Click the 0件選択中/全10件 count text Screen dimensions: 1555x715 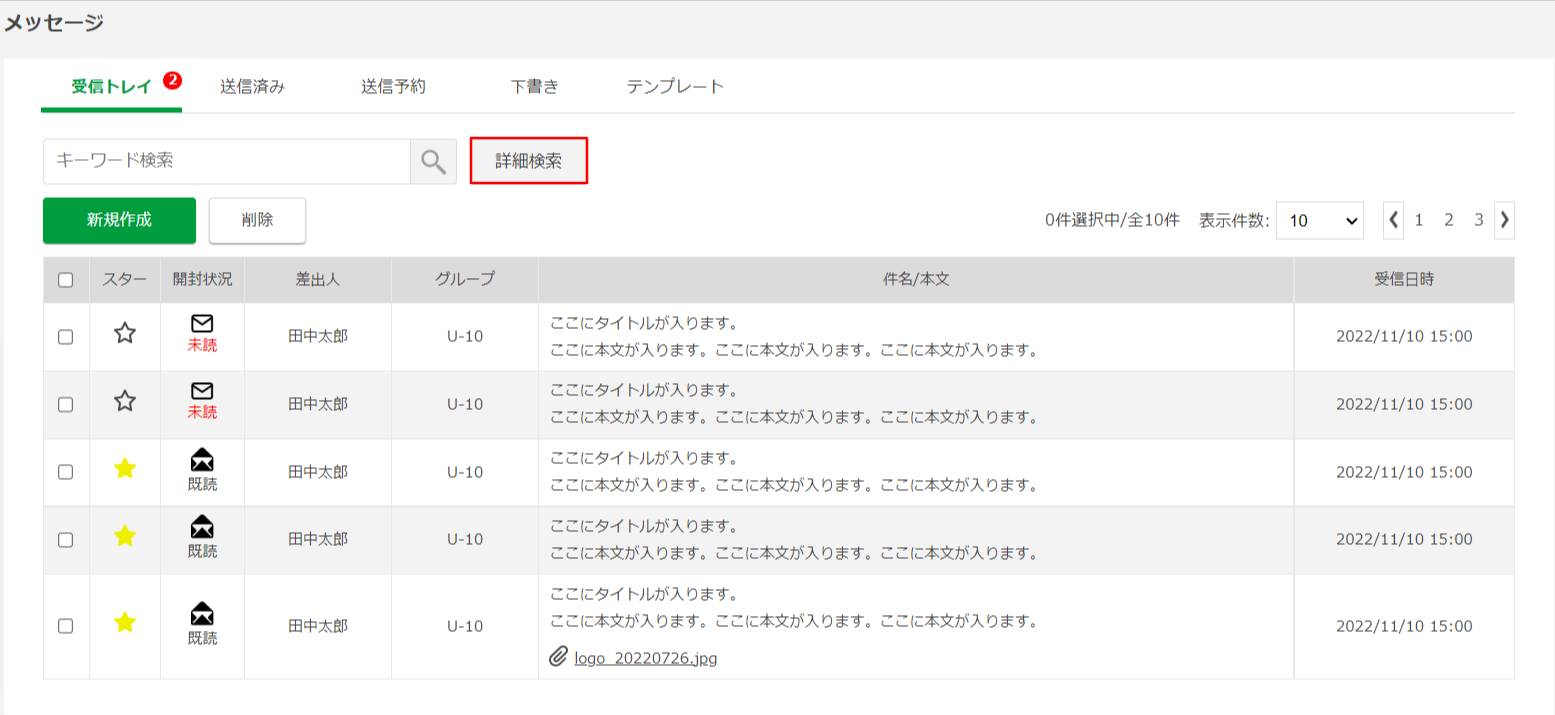pyautogui.click(x=1112, y=220)
